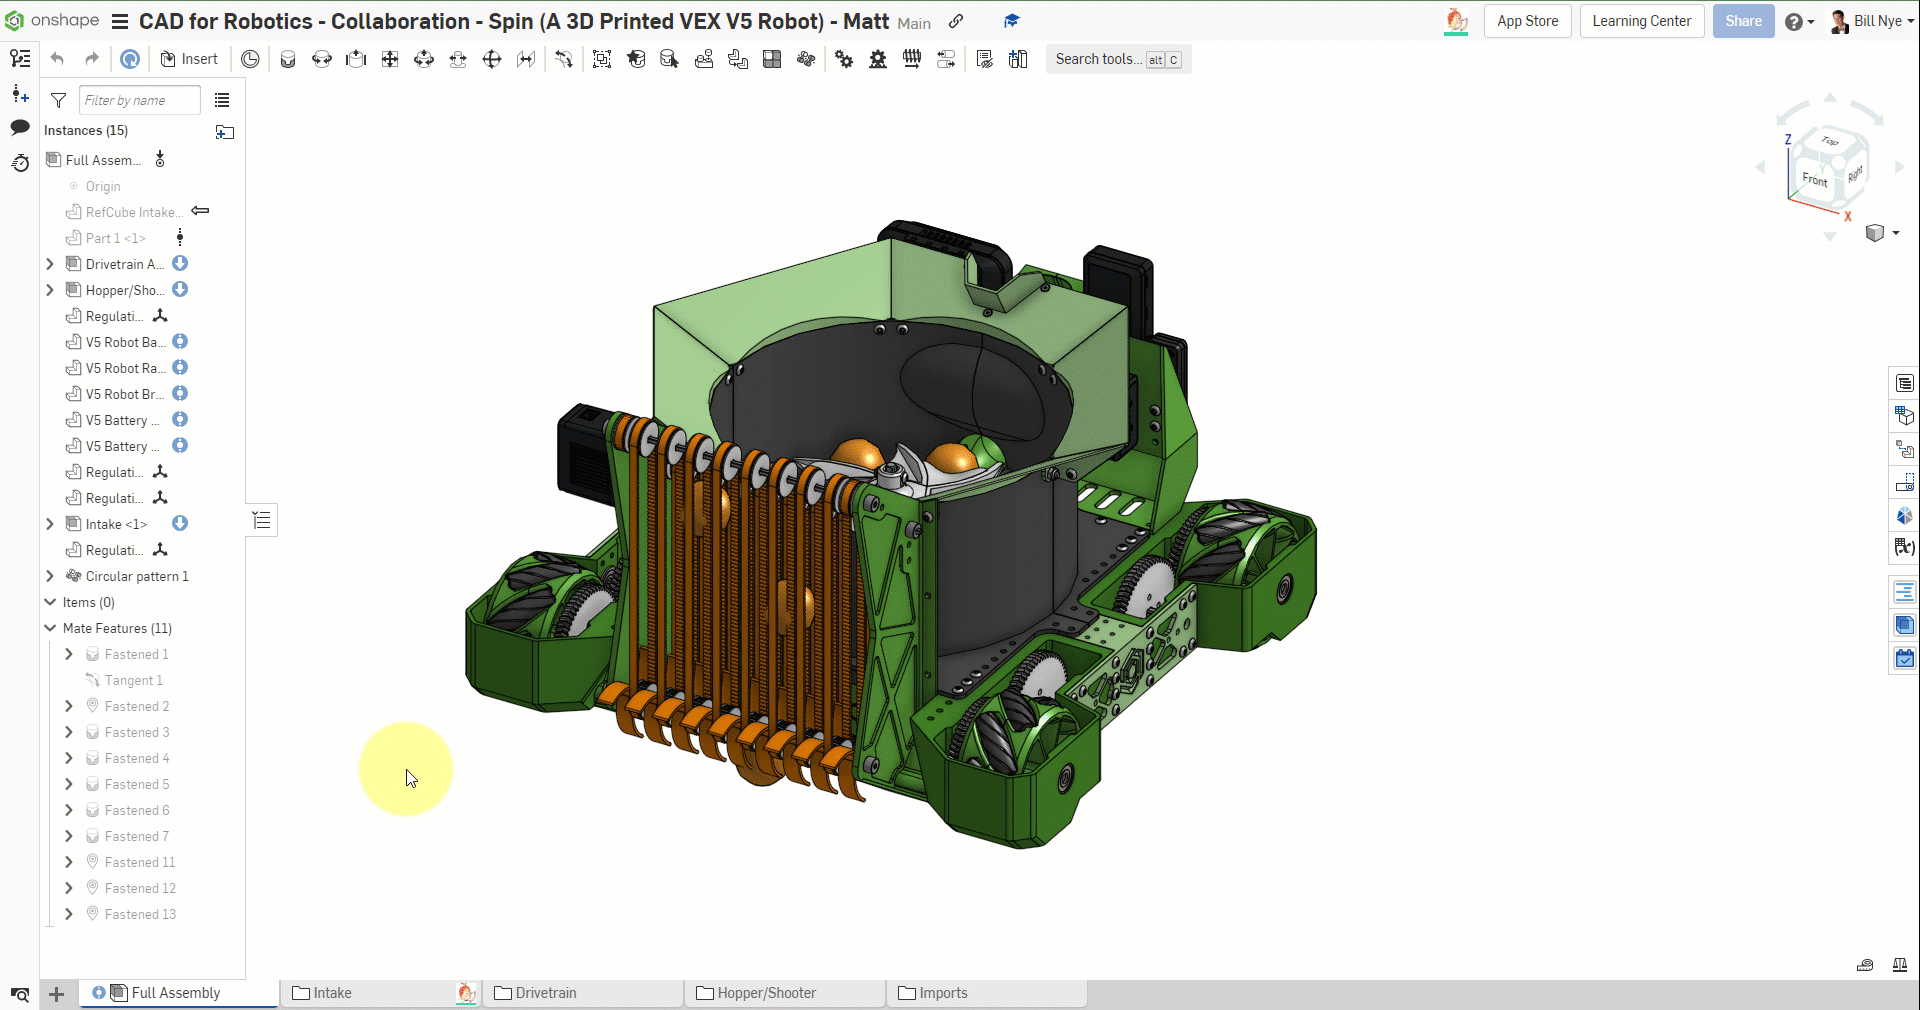1920x1010 pixels.
Task: Click the Share button
Action: click(1743, 21)
